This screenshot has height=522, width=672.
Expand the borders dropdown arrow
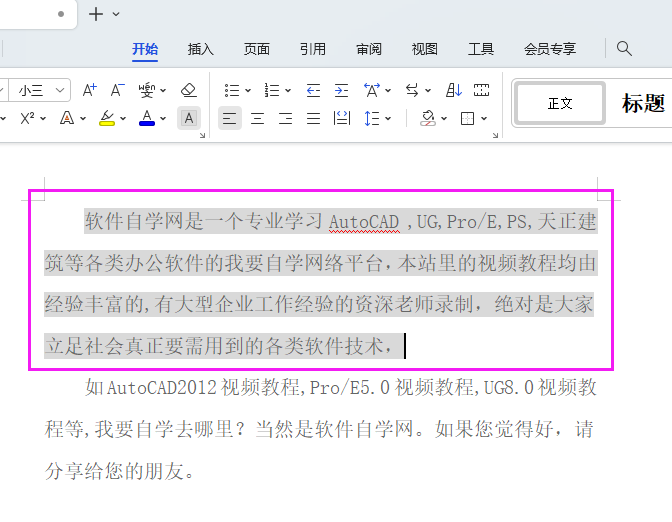point(484,118)
